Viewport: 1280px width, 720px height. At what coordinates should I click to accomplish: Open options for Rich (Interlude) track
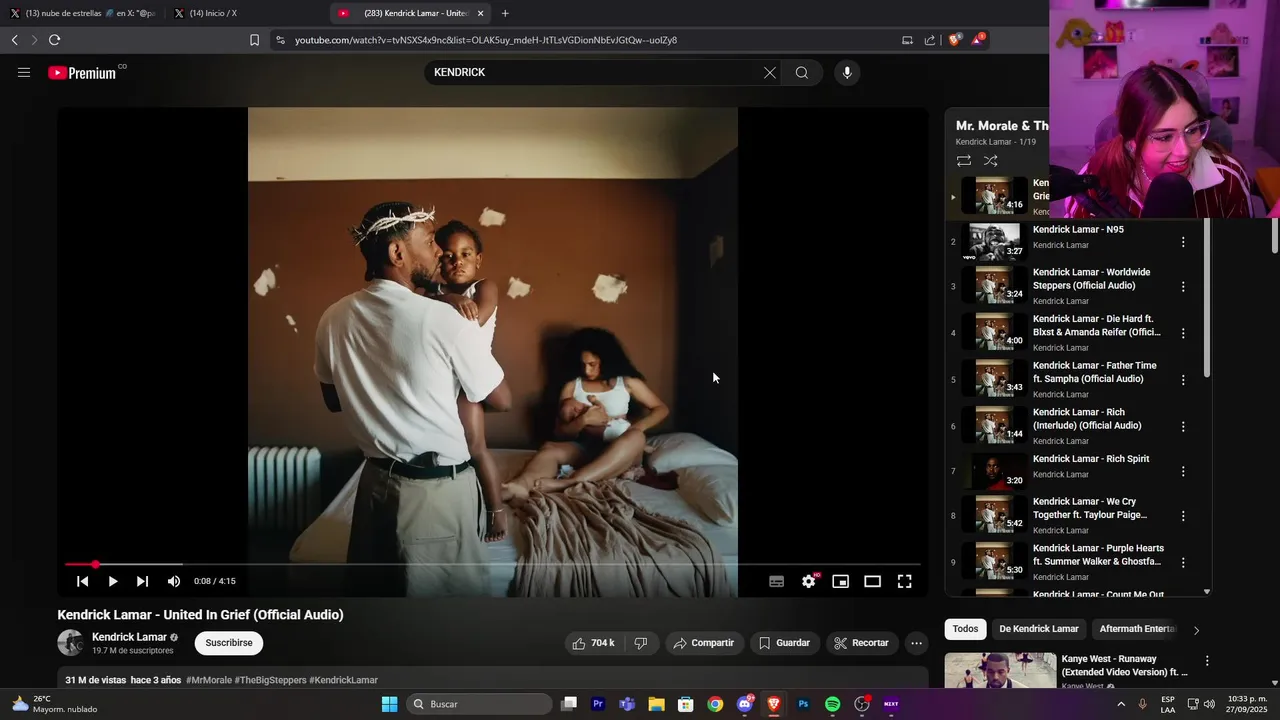pyautogui.click(x=1183, y=426)
